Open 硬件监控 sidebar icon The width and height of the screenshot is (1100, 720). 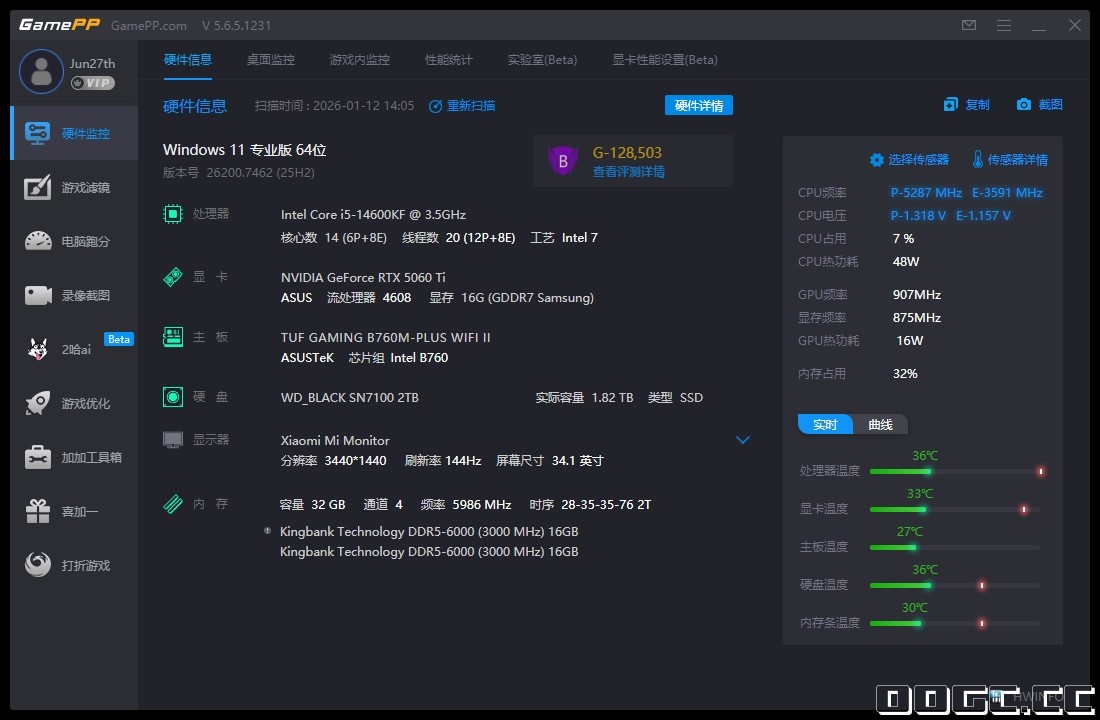(38, 133)
